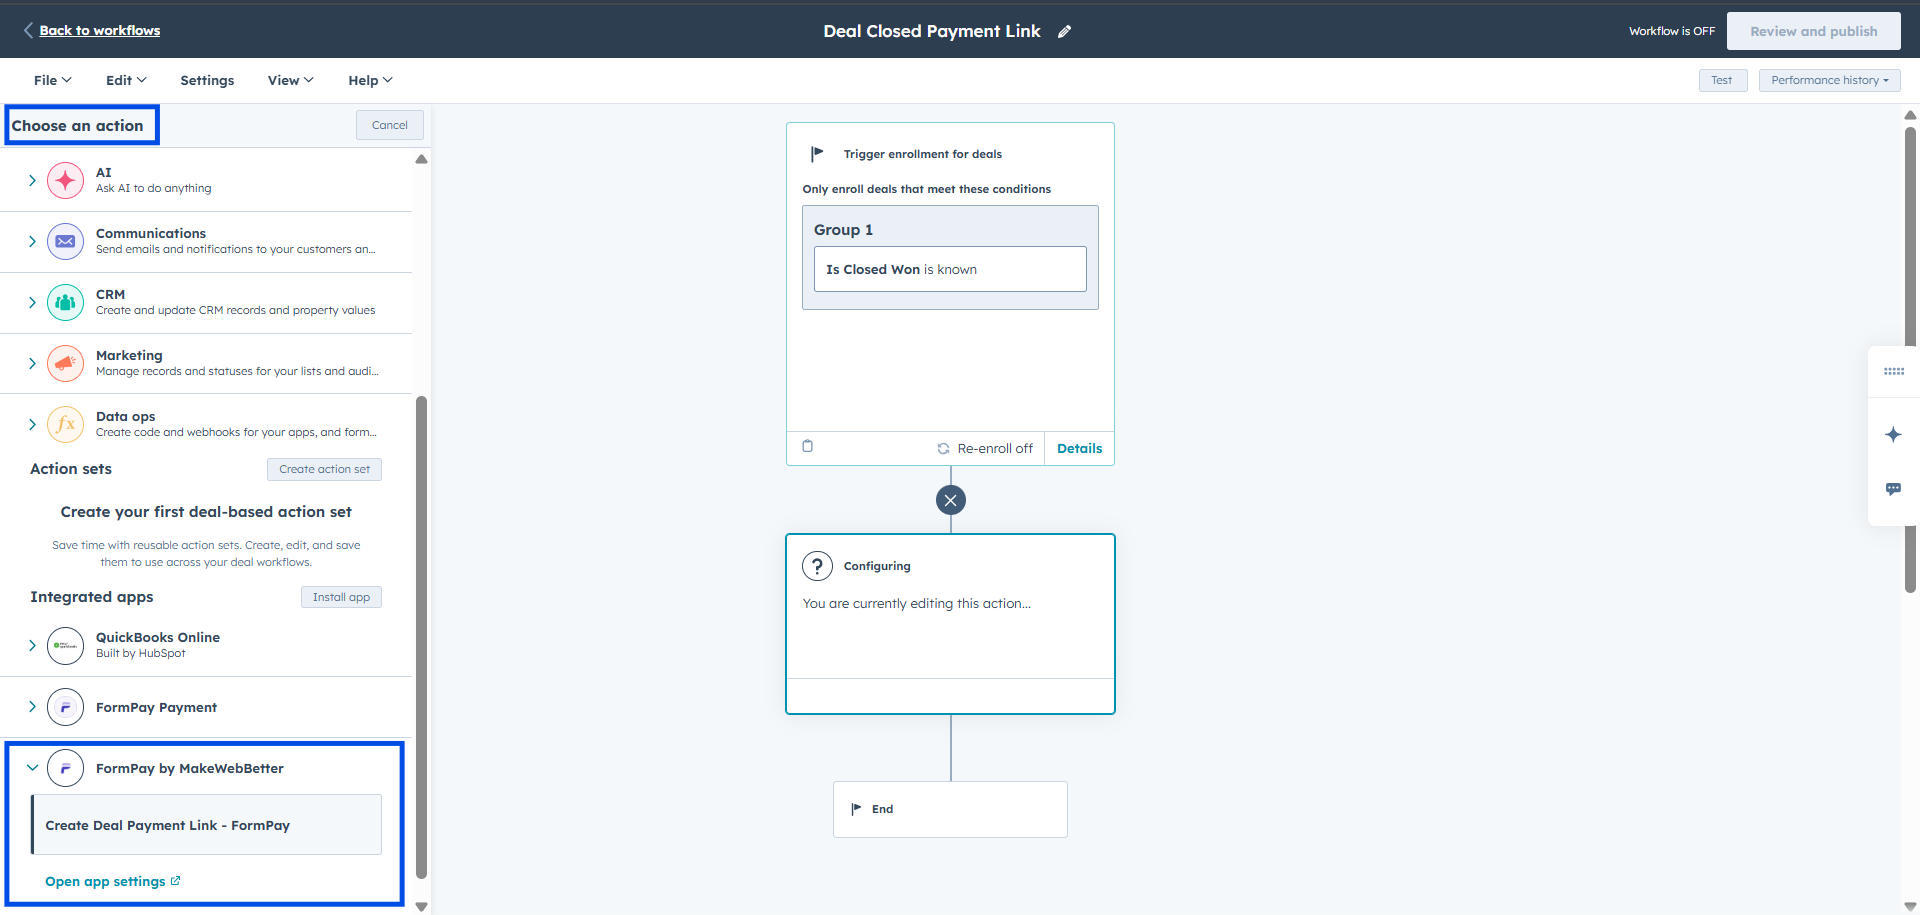Open the File menu
Screen dimensions: 1920x915
tap(52, 80)
